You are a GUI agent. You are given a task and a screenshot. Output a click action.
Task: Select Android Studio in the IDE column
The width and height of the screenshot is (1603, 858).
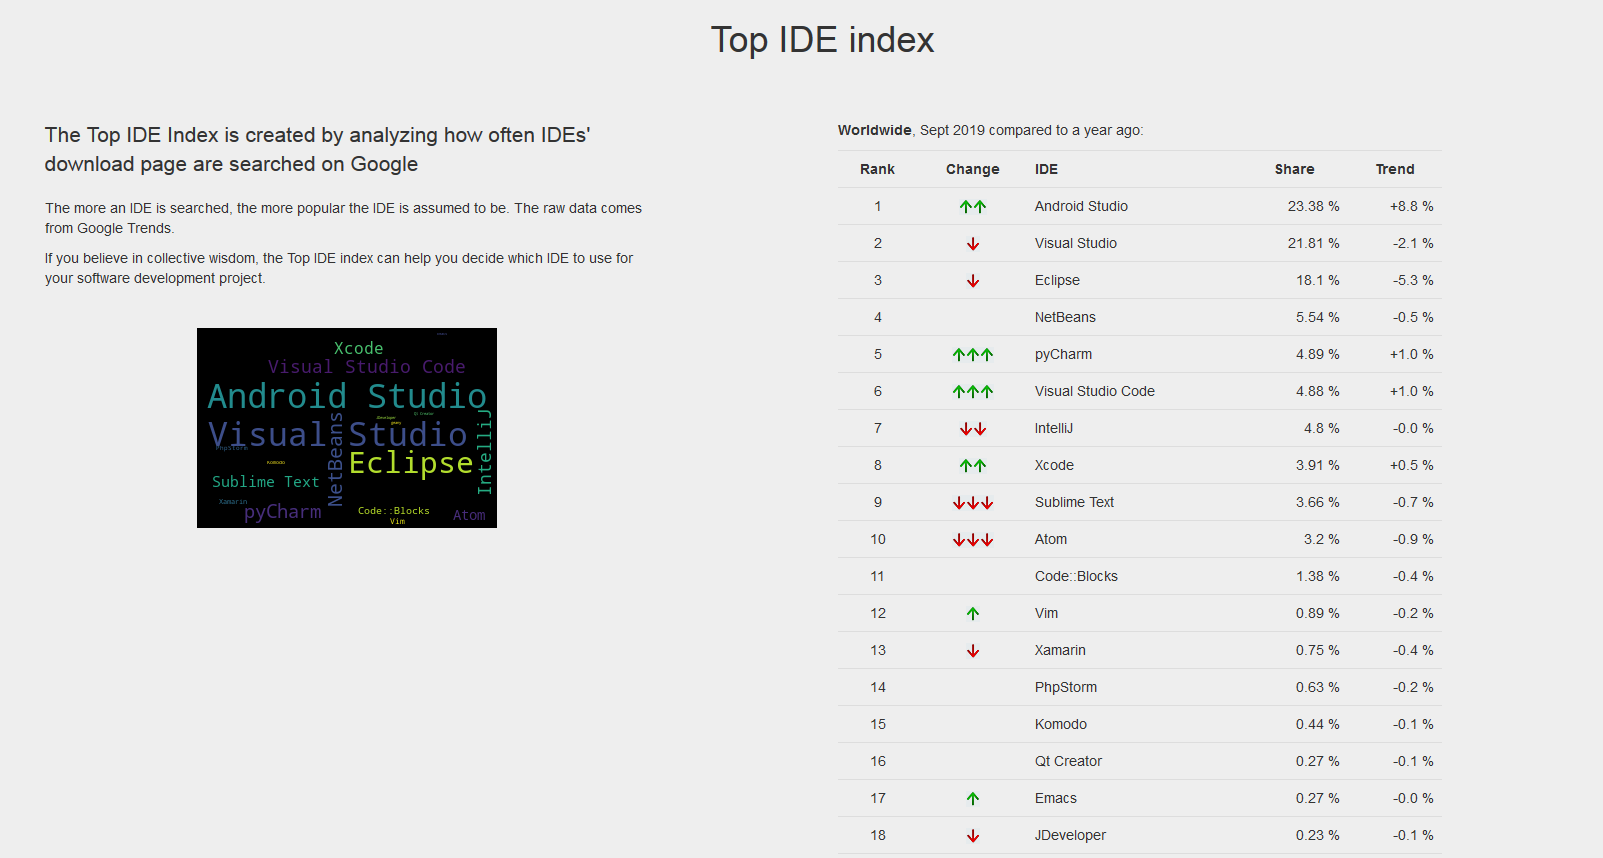[1081, 206]
